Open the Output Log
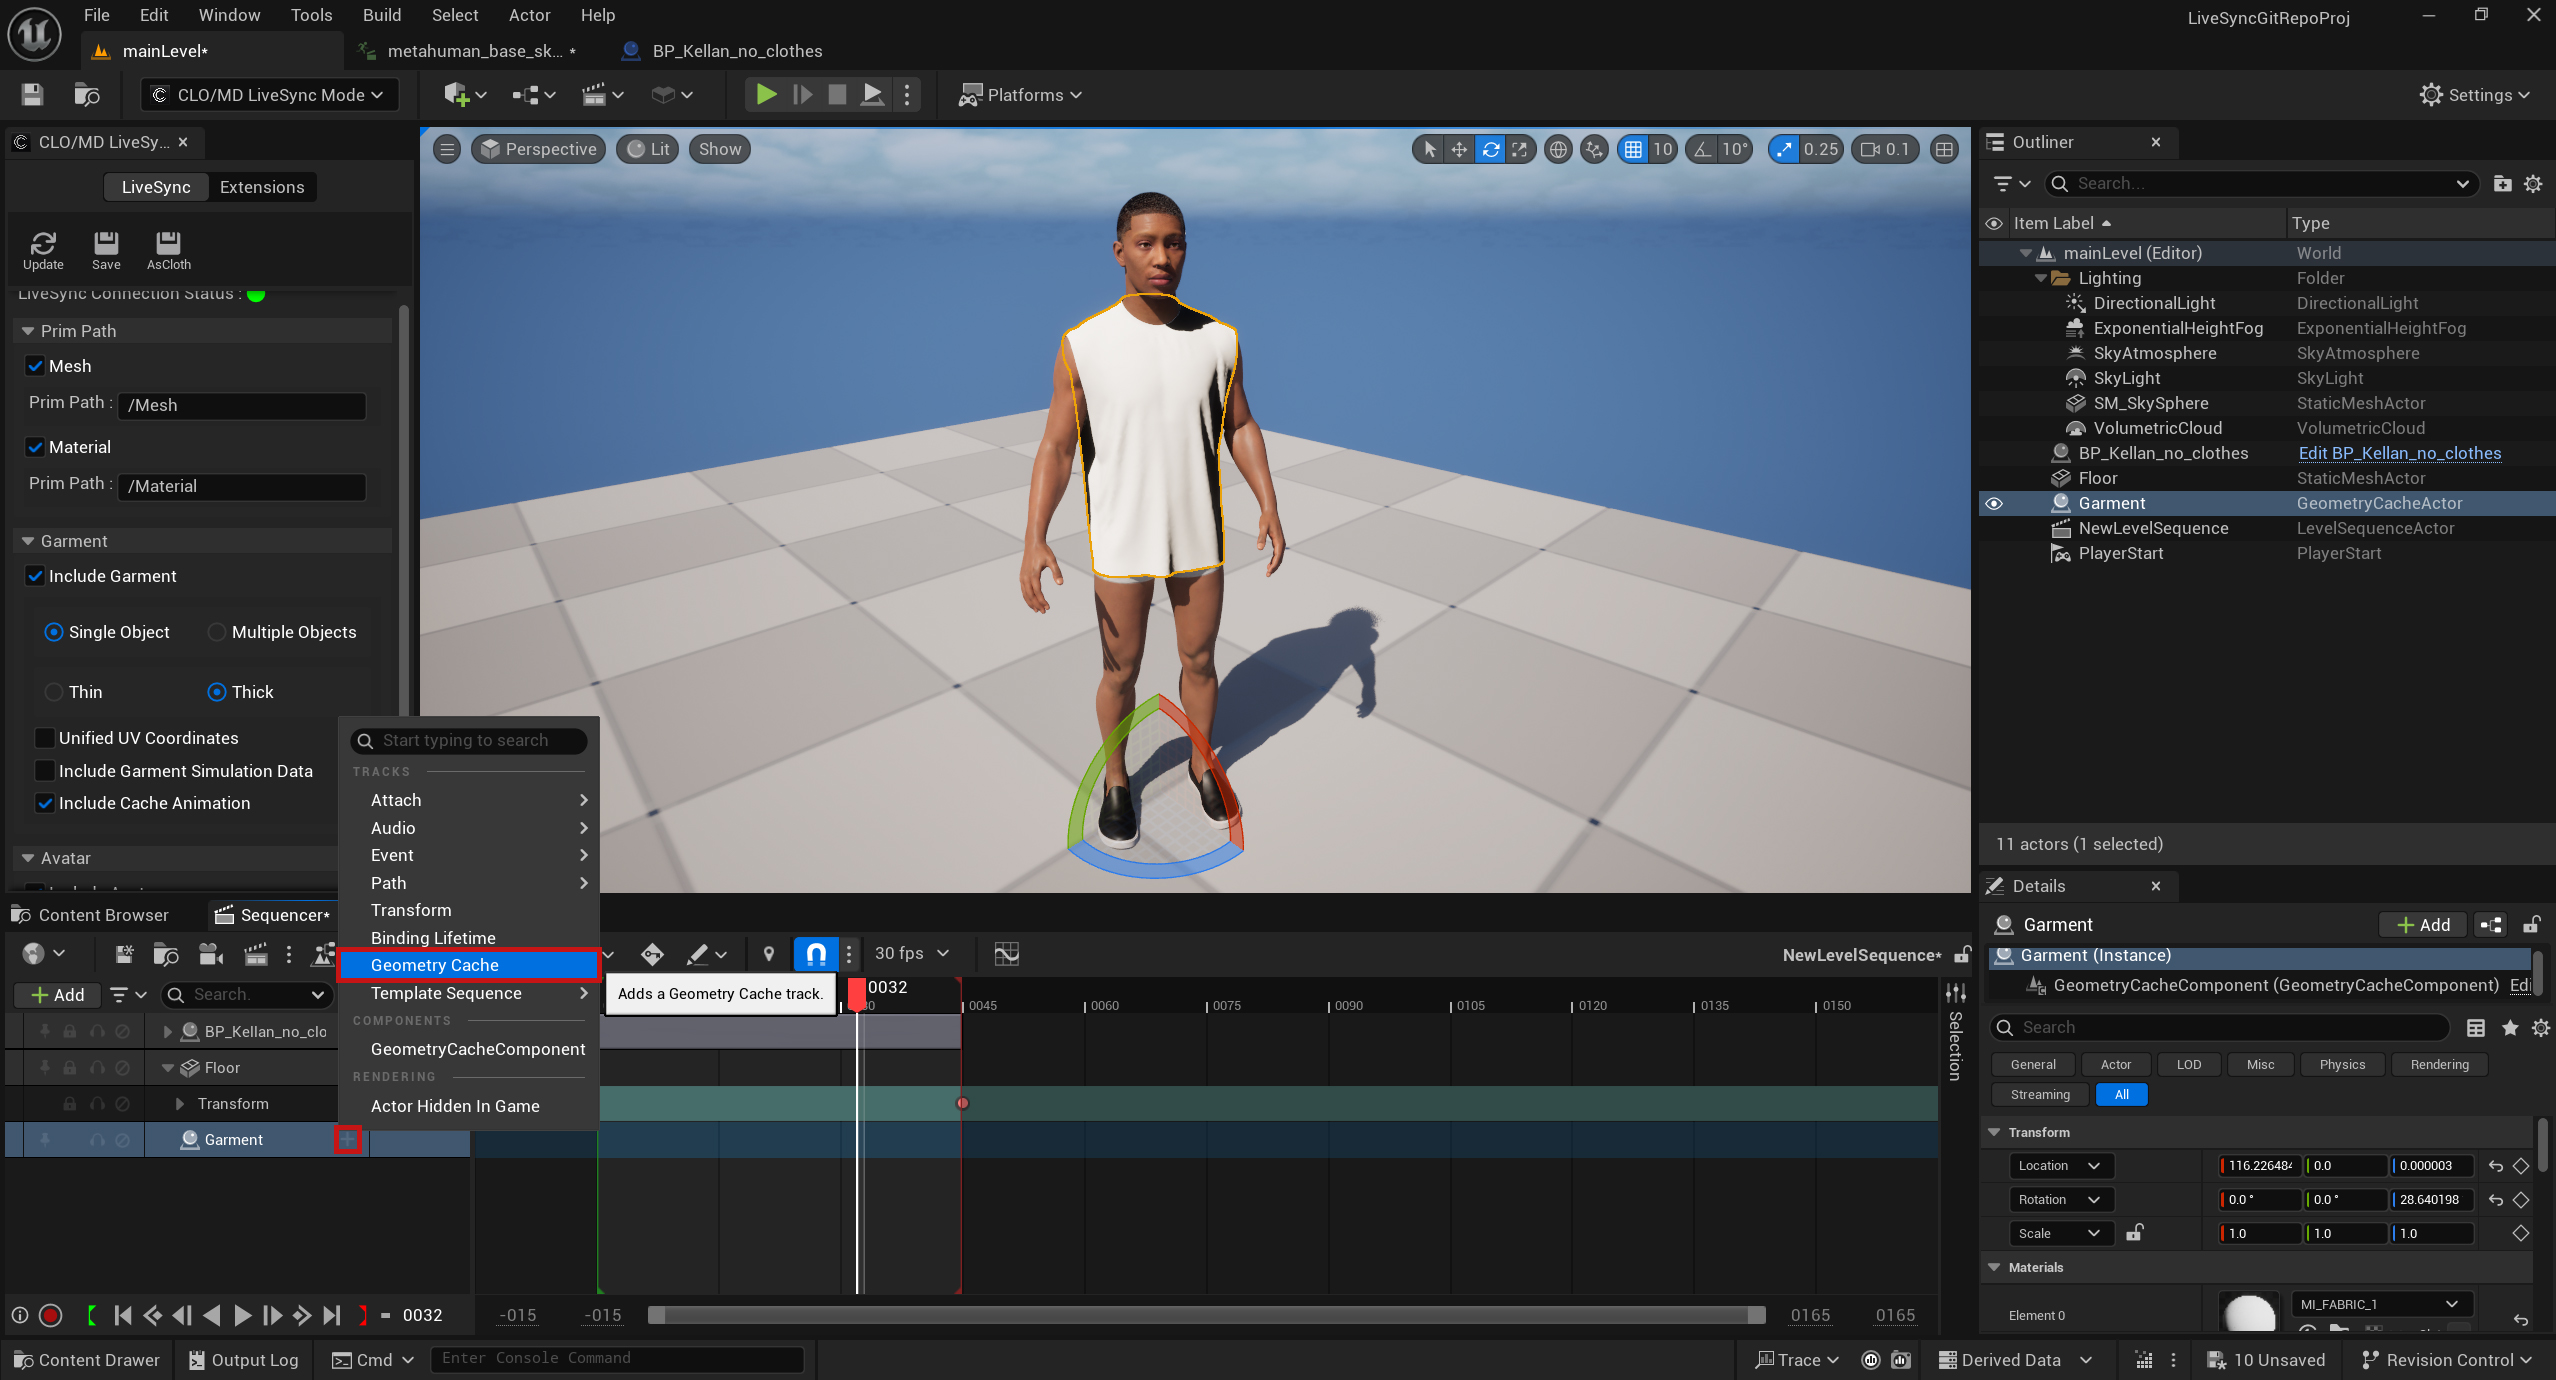The height and width of the screenshot is (1380, 2556). pos(243,1360)
